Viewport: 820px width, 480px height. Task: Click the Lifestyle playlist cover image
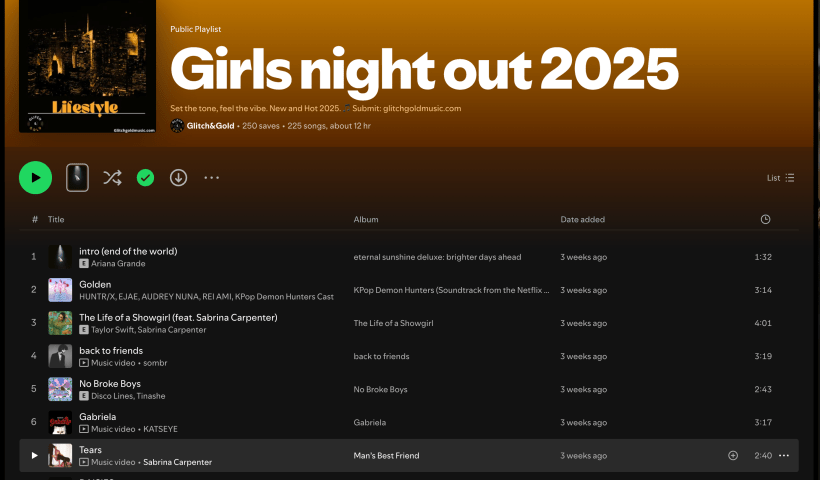click(87, 68)
